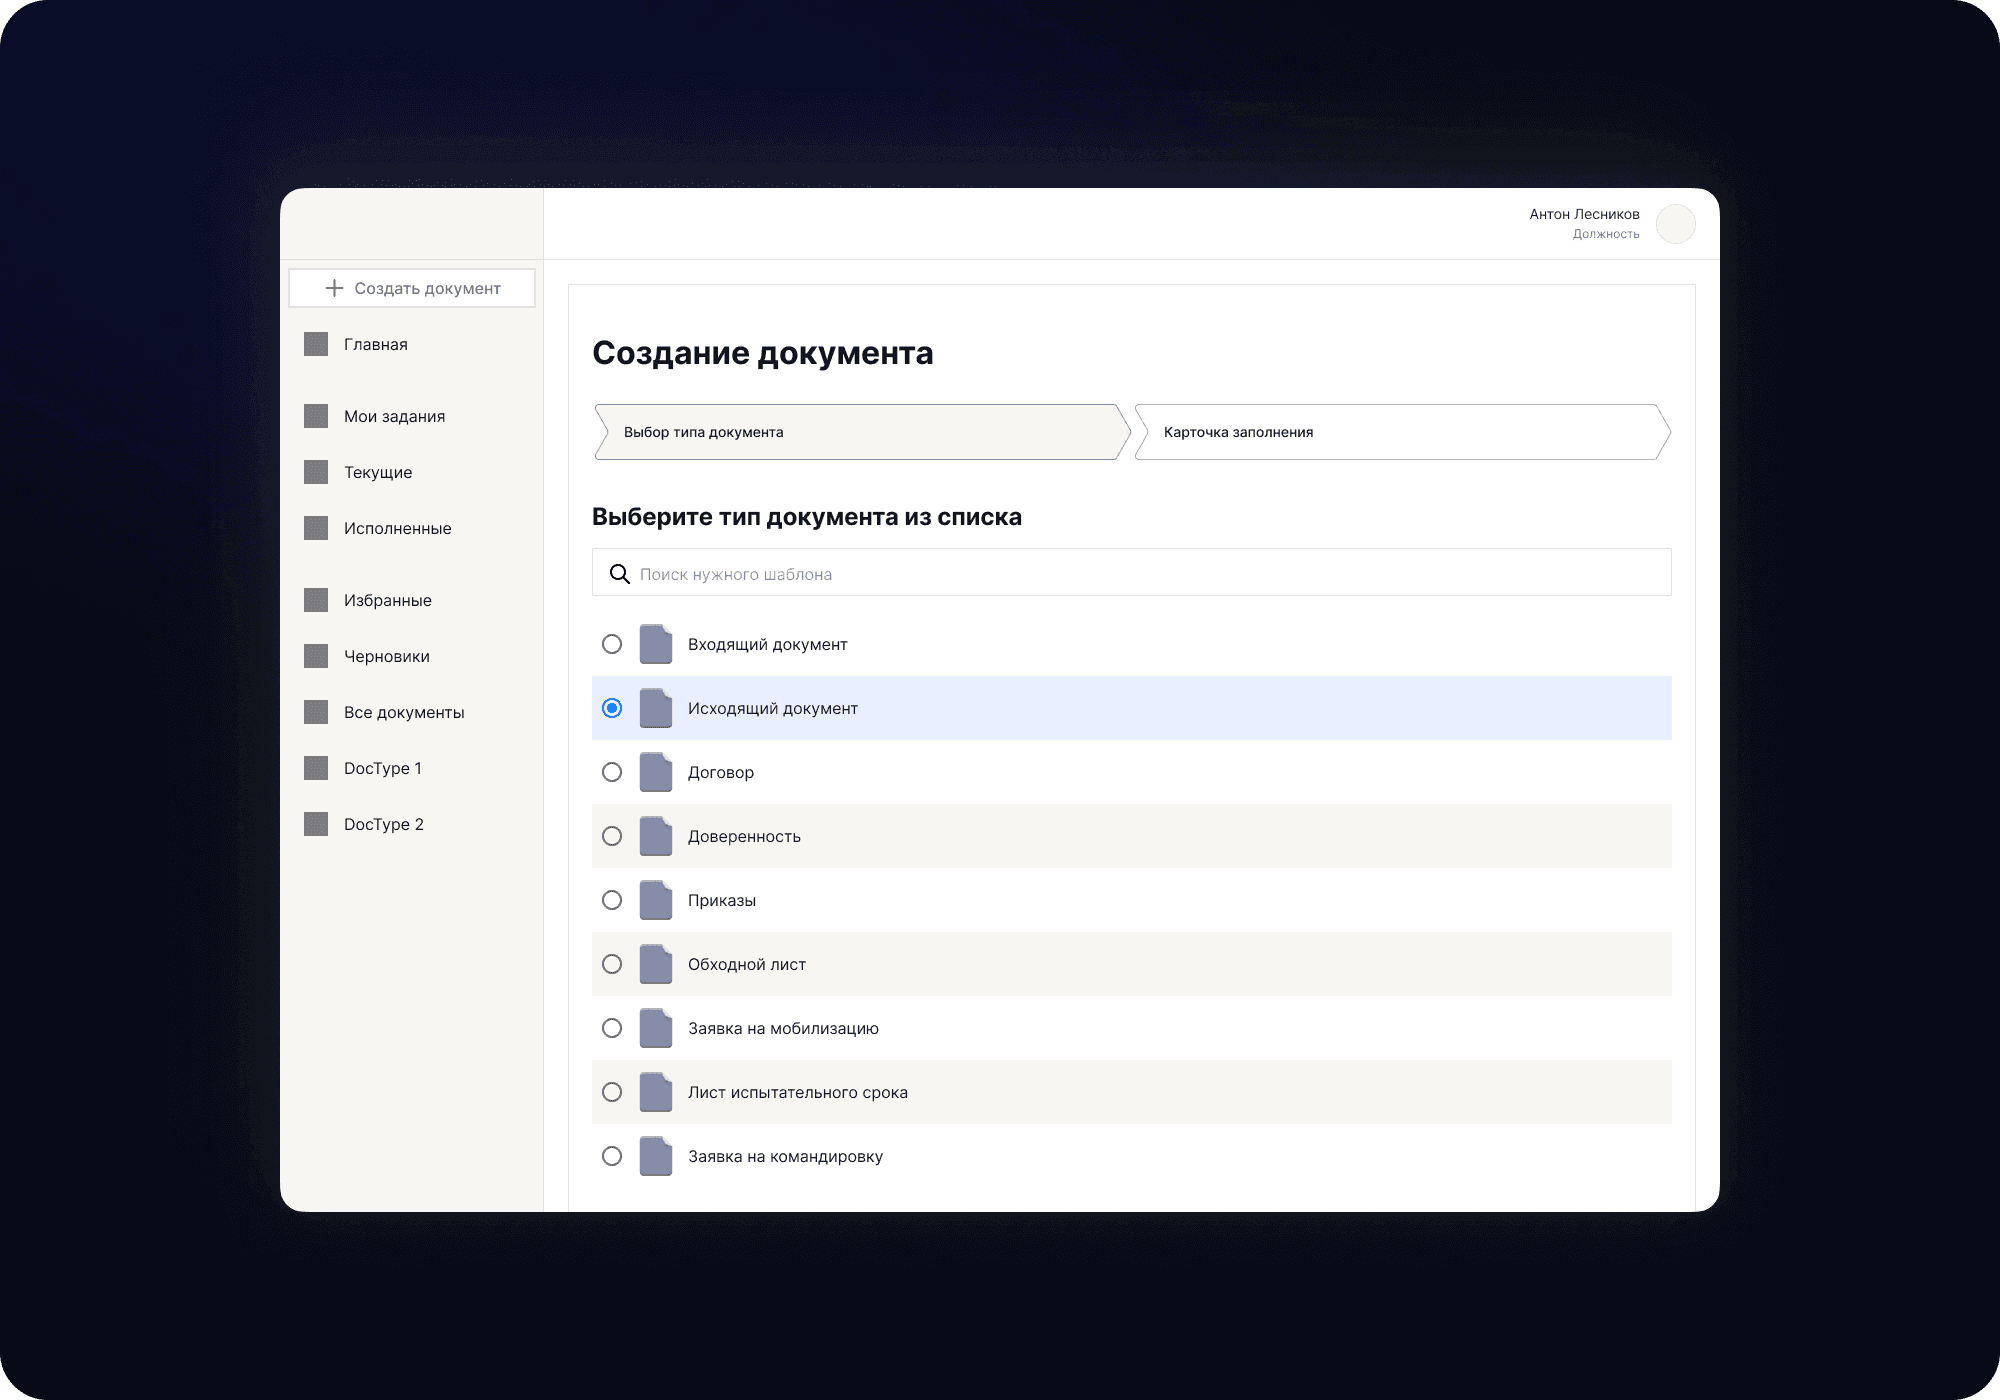
Task: Select the Доверенность radio button
Action: point(612,836)
